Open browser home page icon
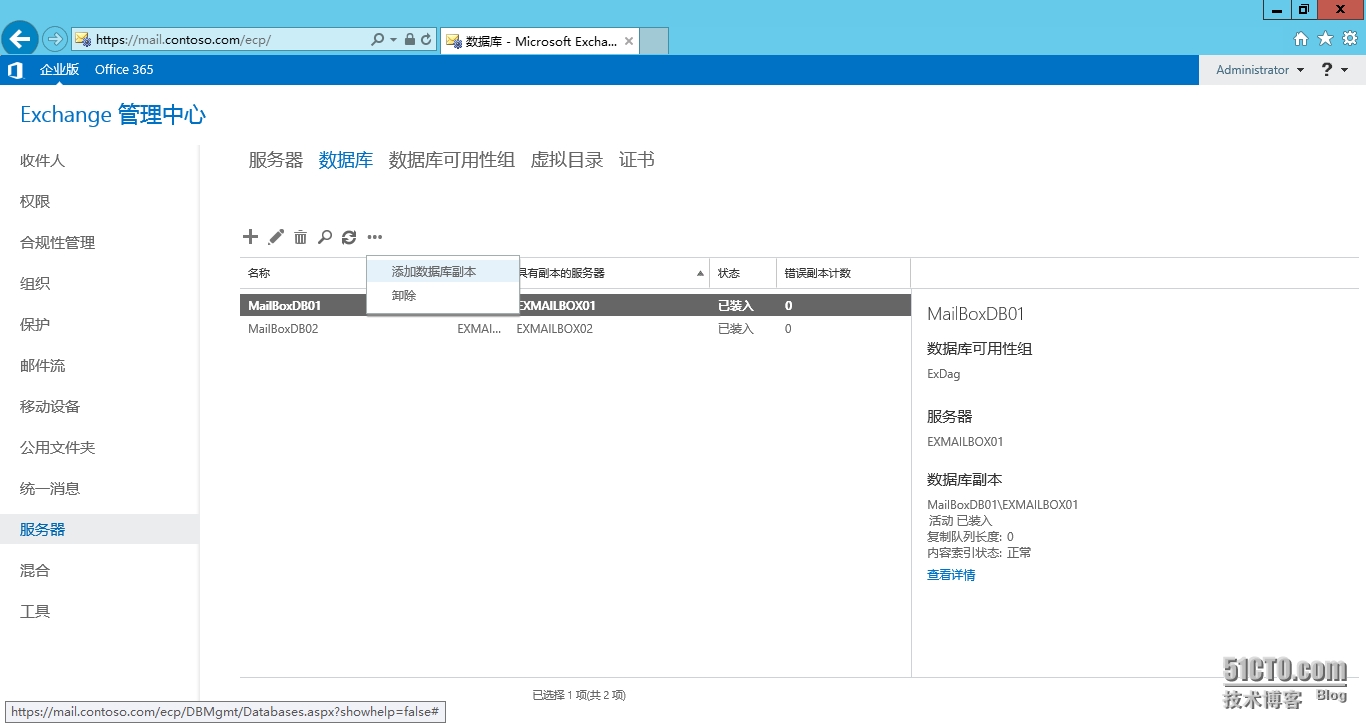Image resolution: width=1366 pixels, height=728 pixels. coord(1301,38)
